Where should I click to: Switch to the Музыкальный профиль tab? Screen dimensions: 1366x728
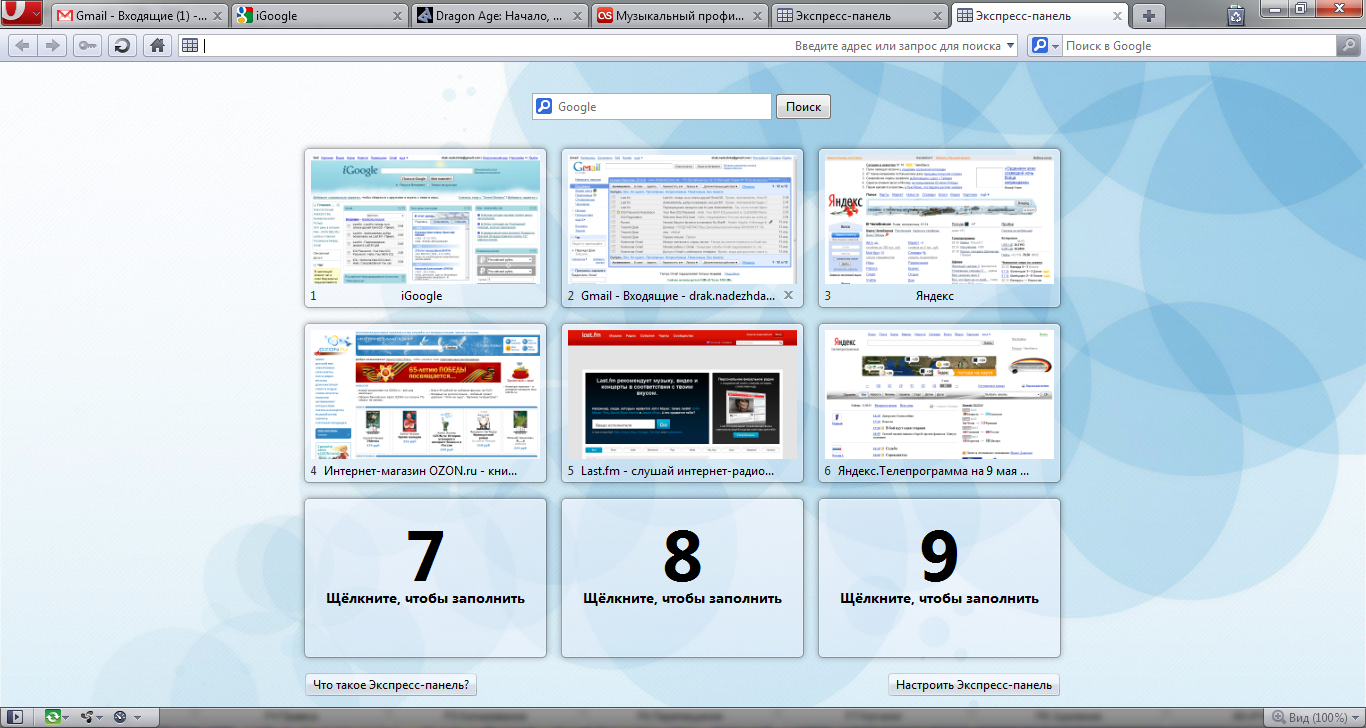[x=678, y=16]
